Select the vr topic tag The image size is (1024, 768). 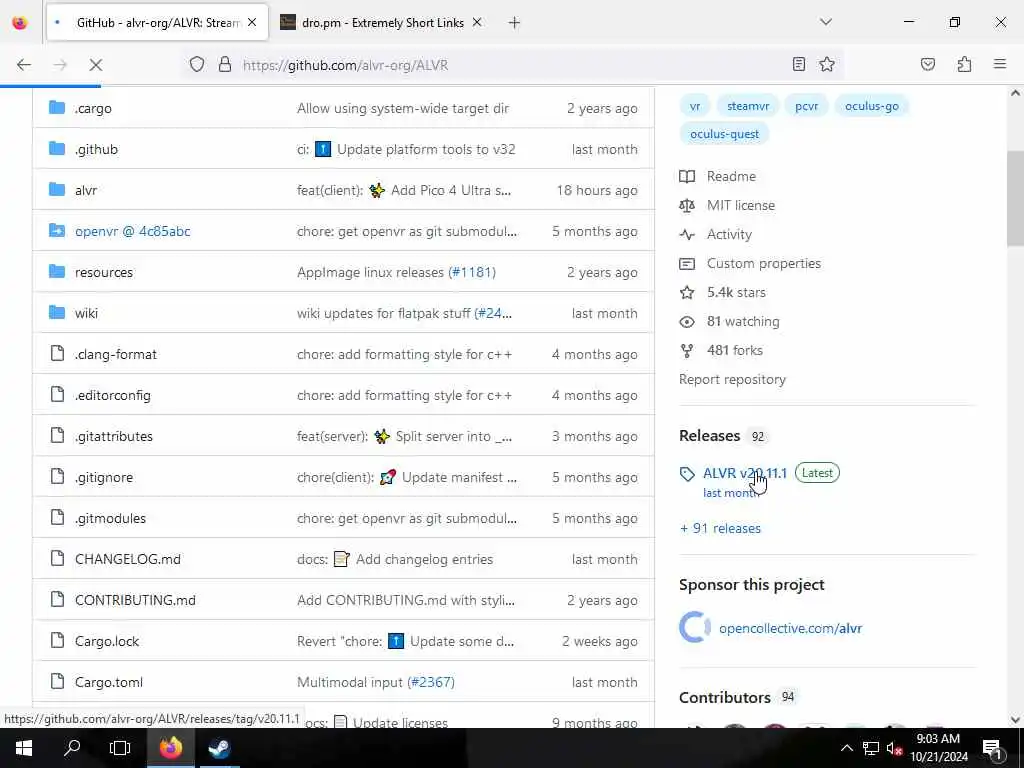tap(695, 106)
